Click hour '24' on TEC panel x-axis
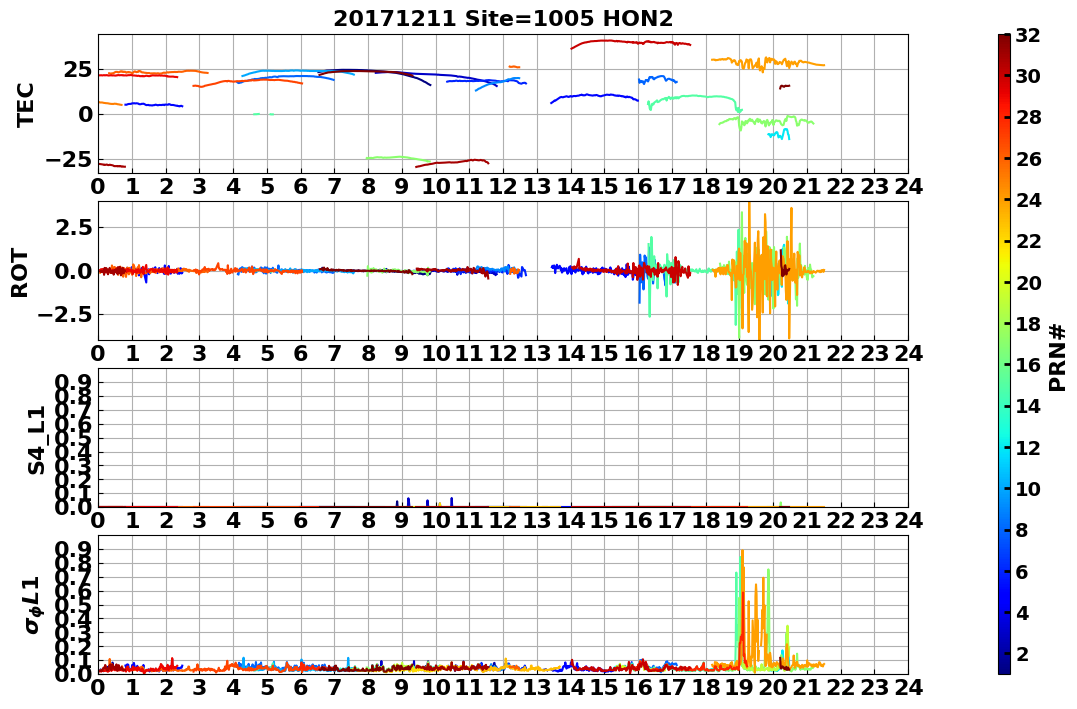Viewport: 1077px width, 709px height. pos(908,186)
